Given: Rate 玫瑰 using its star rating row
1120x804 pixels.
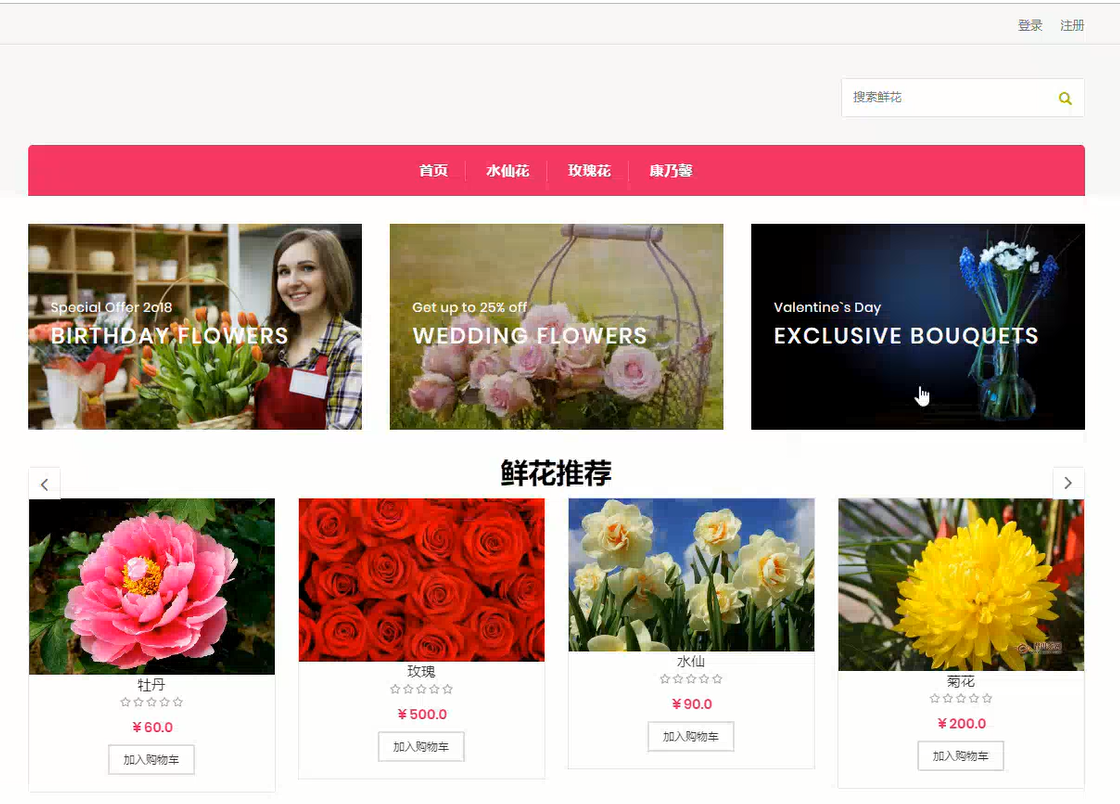Looking at the screenshot, I should pos(421,689).
